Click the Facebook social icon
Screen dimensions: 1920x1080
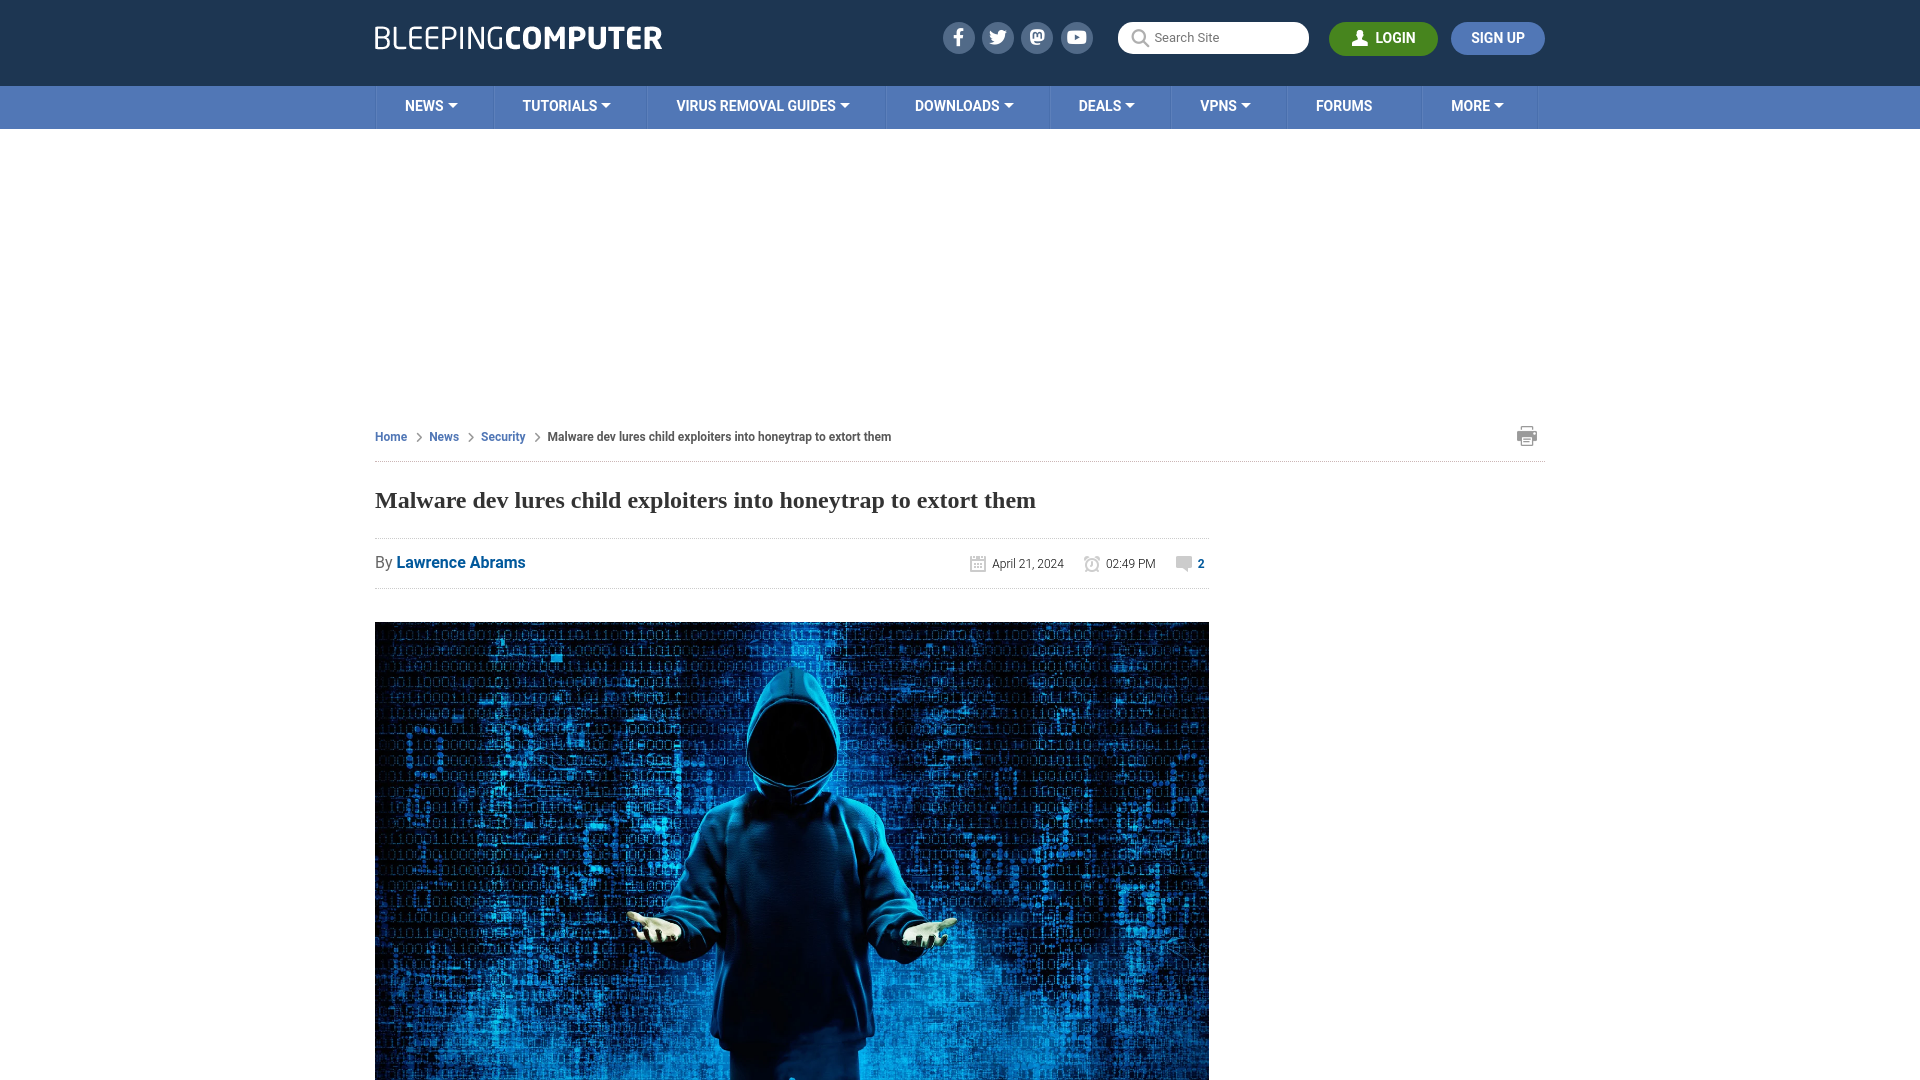(957, 37)
